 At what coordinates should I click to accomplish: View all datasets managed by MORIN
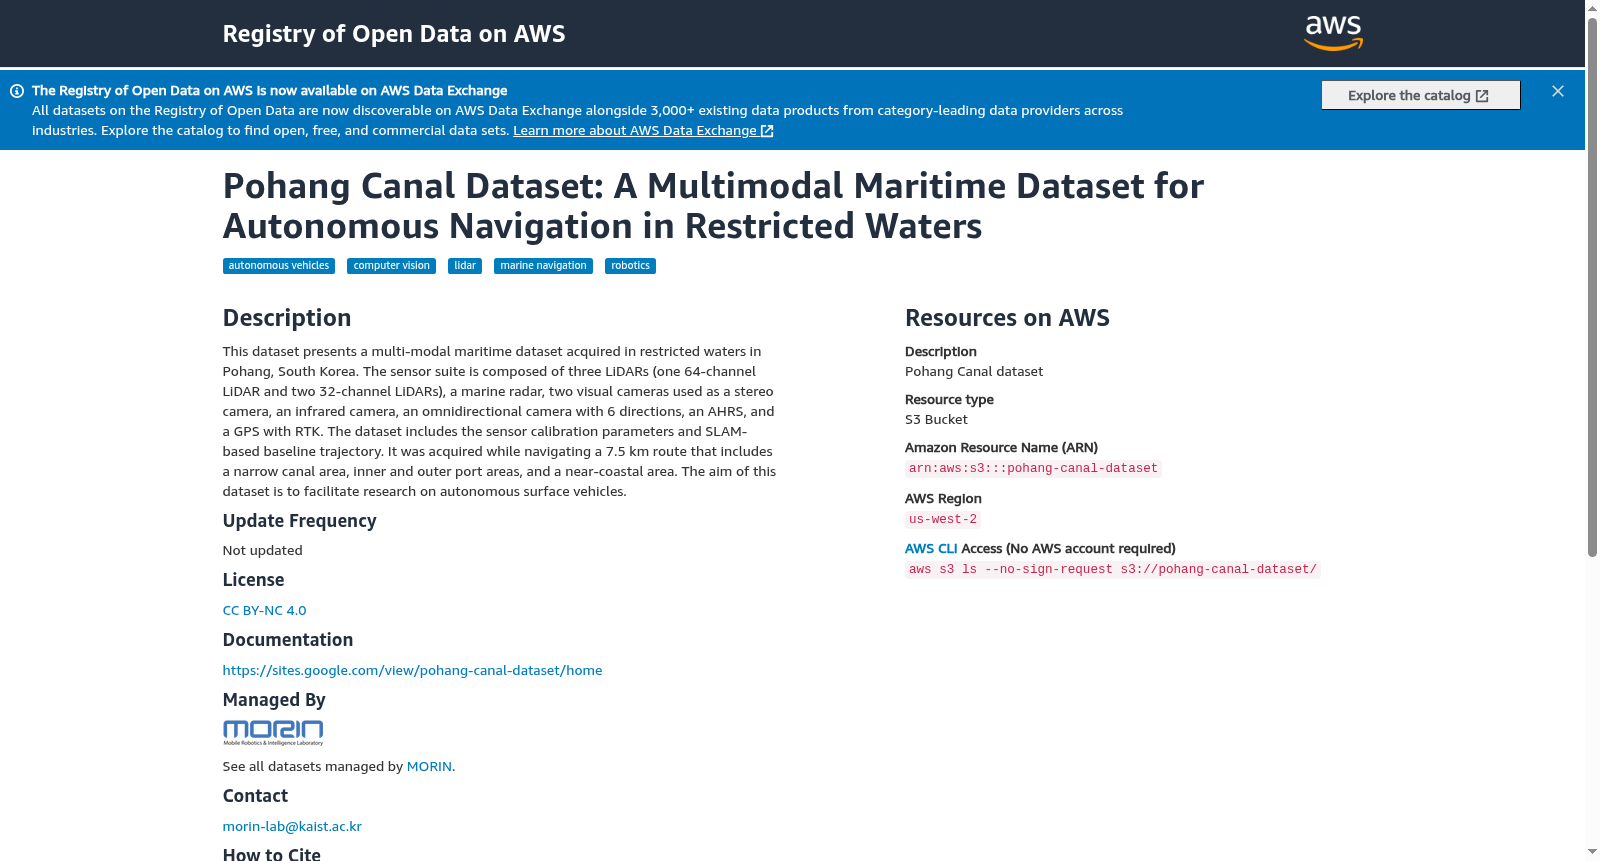click(x=429, y=766)
